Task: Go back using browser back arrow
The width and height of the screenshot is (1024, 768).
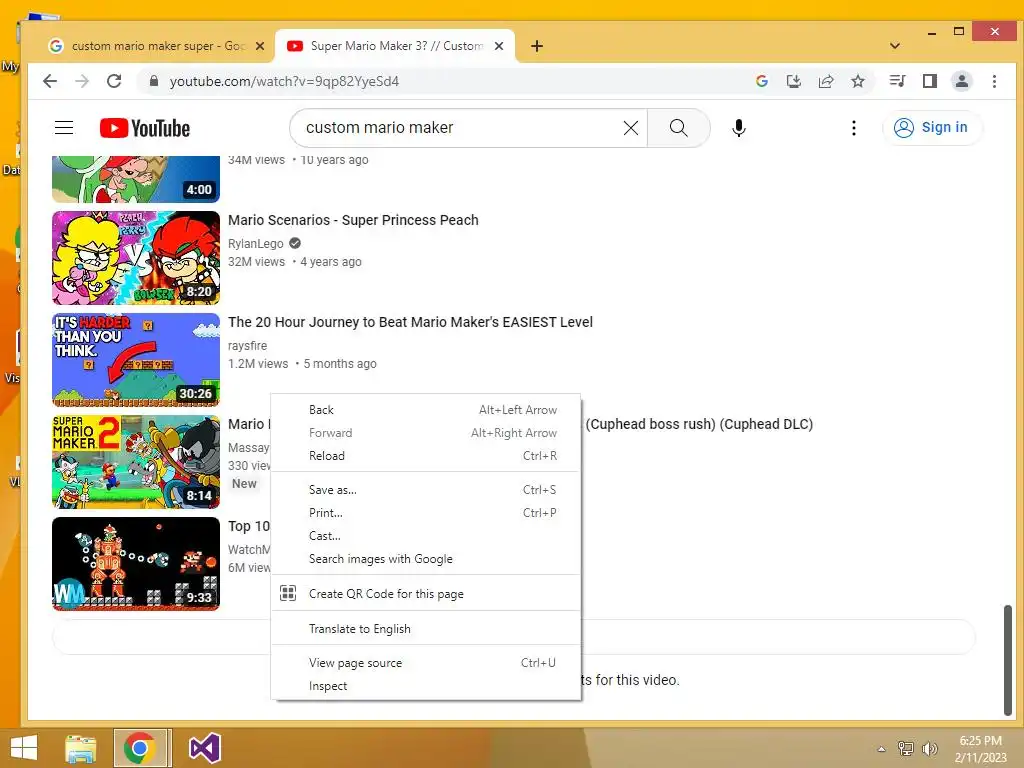Action: [x=50, y=81]
